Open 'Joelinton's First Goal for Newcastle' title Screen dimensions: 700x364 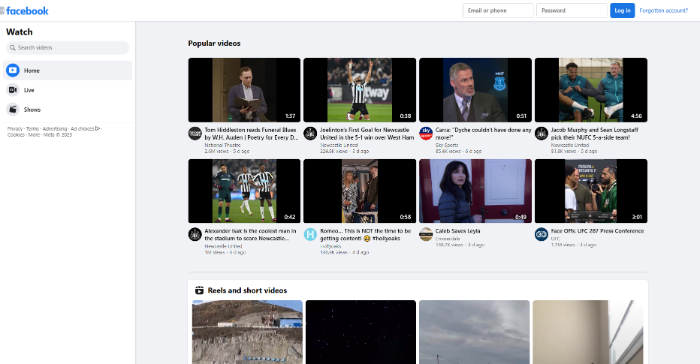point(367,134)
